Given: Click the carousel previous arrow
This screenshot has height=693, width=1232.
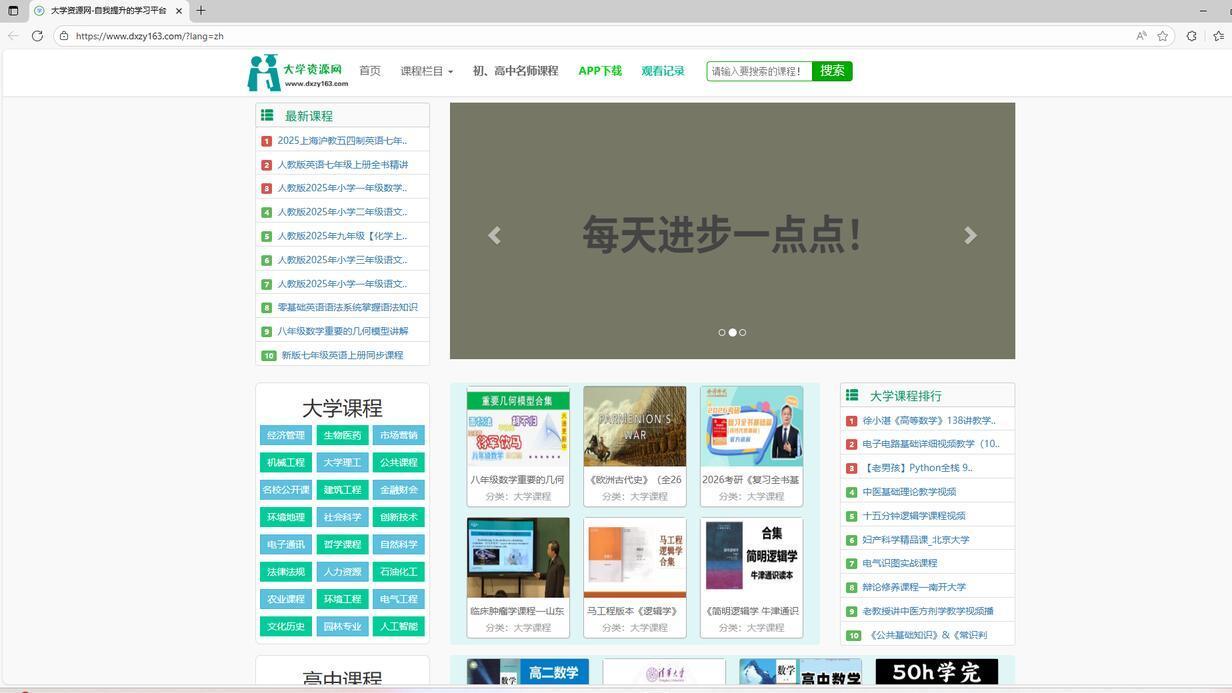Looking at the screenshot, I should coord(494,236).
